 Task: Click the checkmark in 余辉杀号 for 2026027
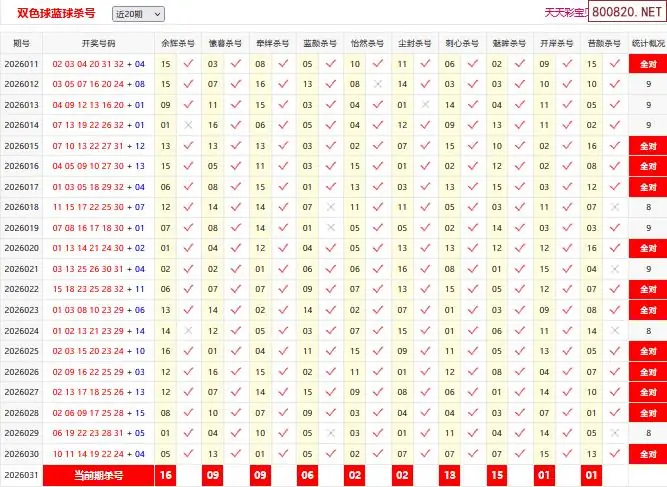[188, 392]
